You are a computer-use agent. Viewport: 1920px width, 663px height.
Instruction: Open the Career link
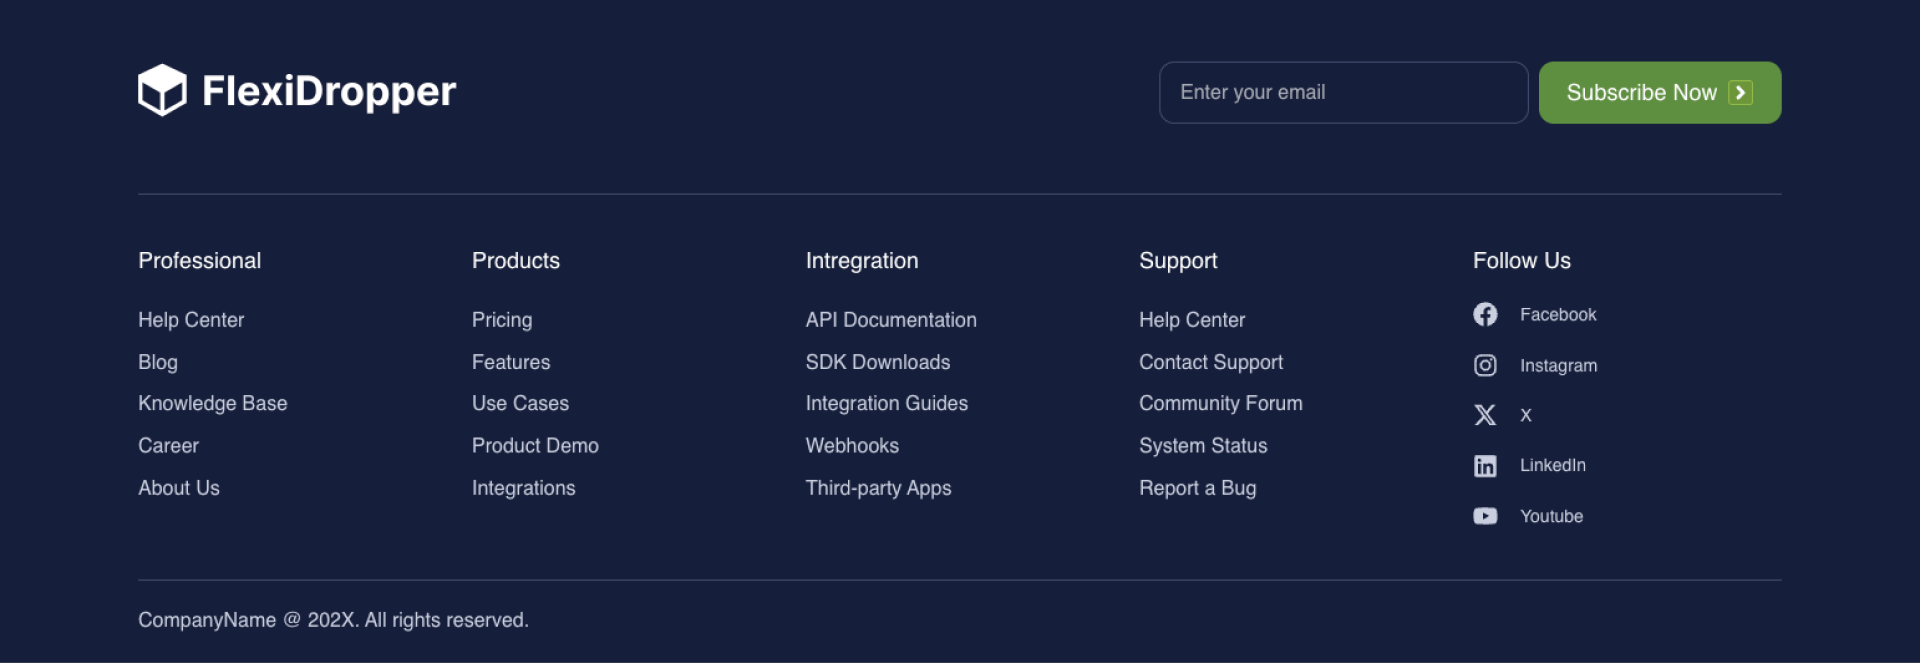pos(168,446)
